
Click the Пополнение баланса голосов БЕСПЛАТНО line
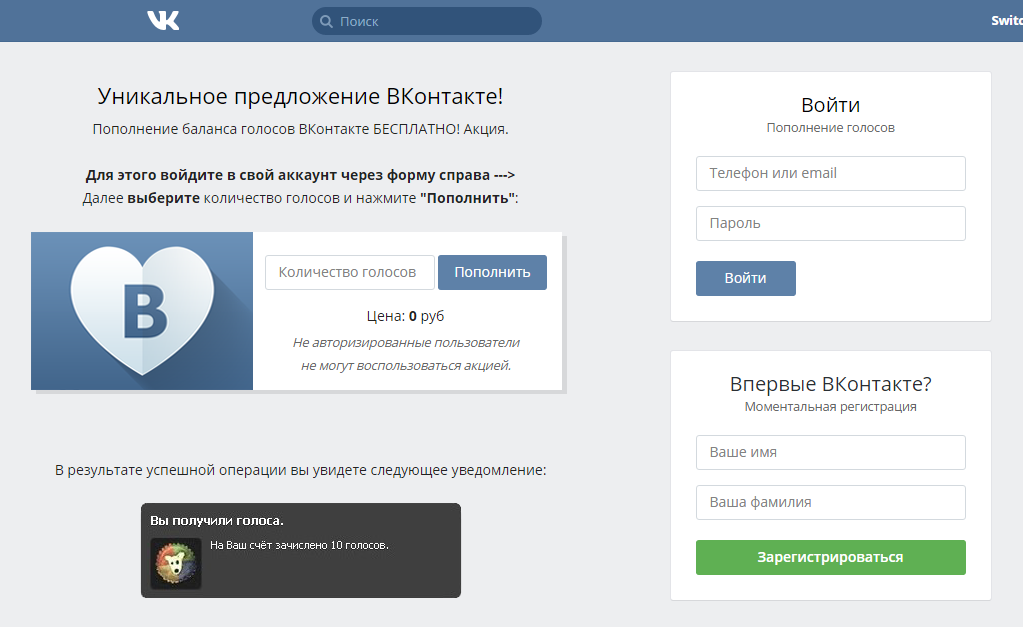point(300,129)
